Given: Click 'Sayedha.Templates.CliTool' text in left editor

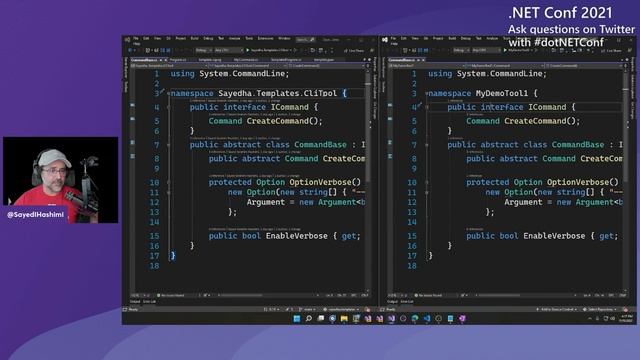Looking at the screenshot, I should [278, 93].
